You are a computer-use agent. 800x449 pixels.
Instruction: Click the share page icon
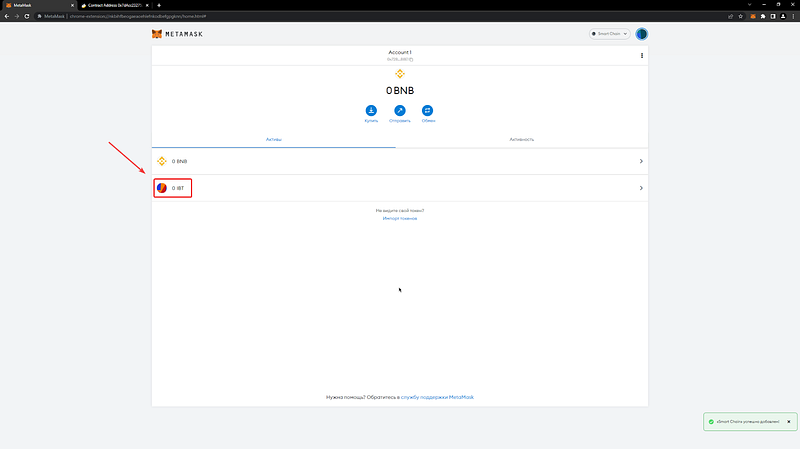coord(731,16)
